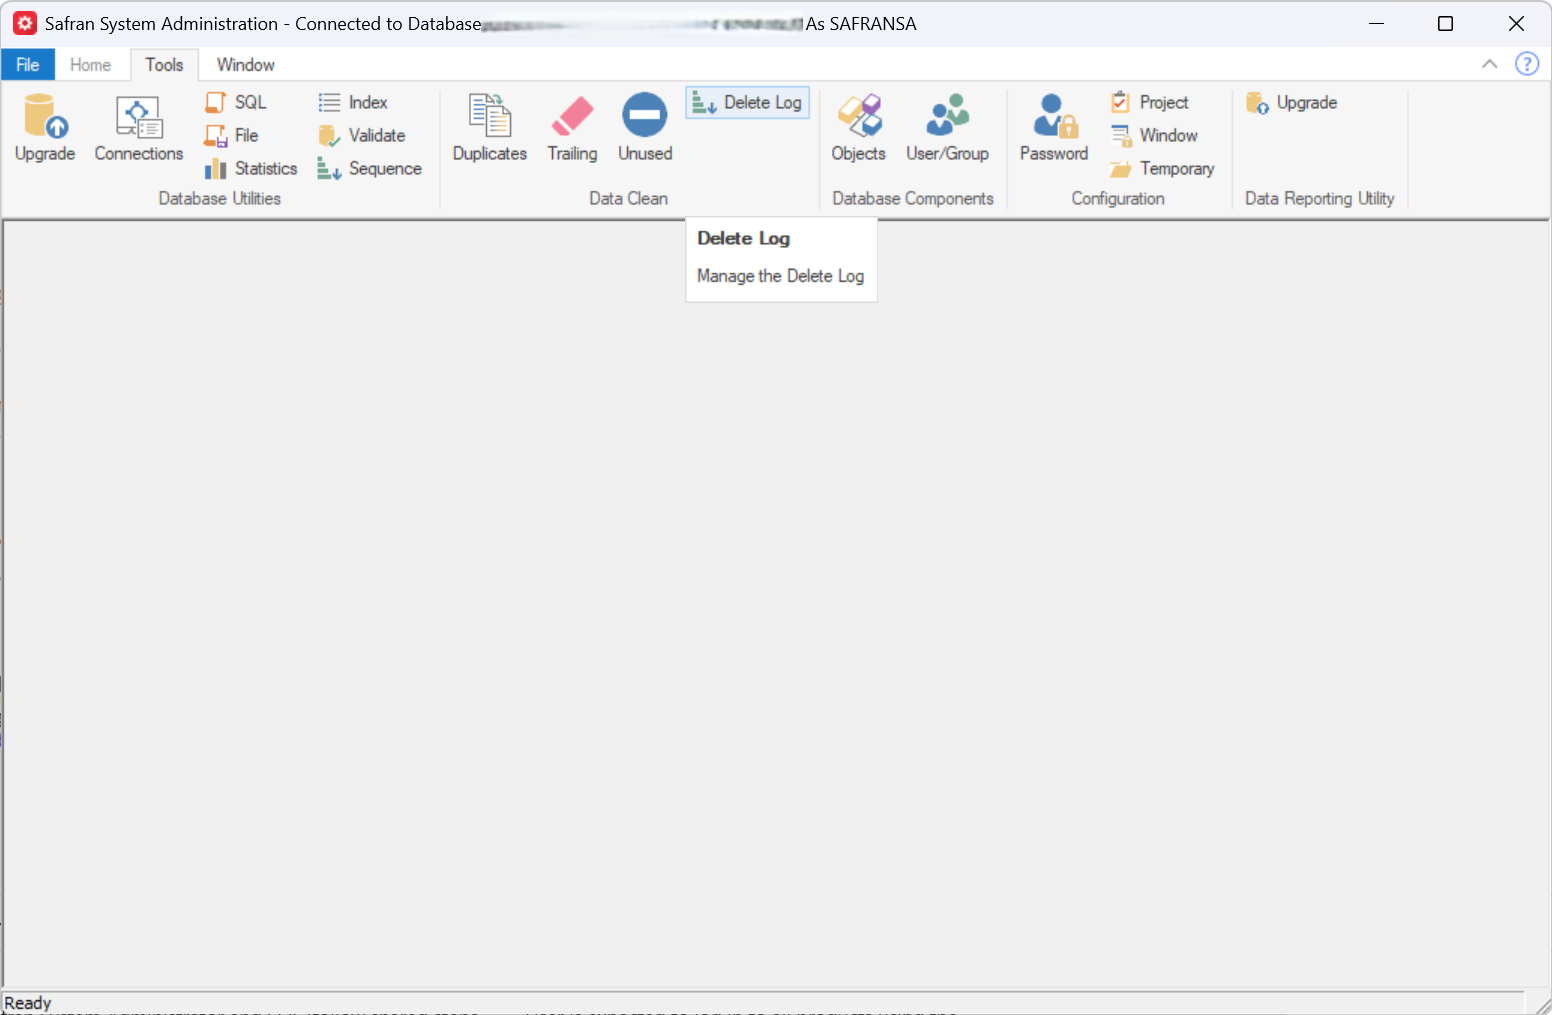Select the Upgrade database utility icon
1552x1015 pixels.
pyautogui.click(x=44, y=127)
